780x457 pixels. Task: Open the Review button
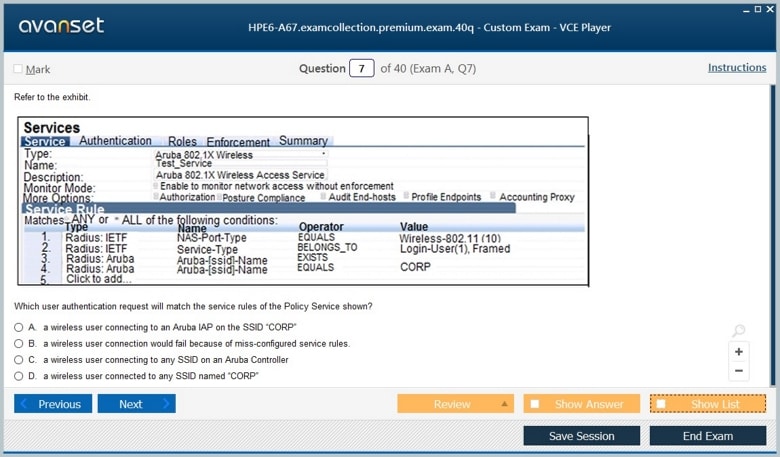click(455, 404)
